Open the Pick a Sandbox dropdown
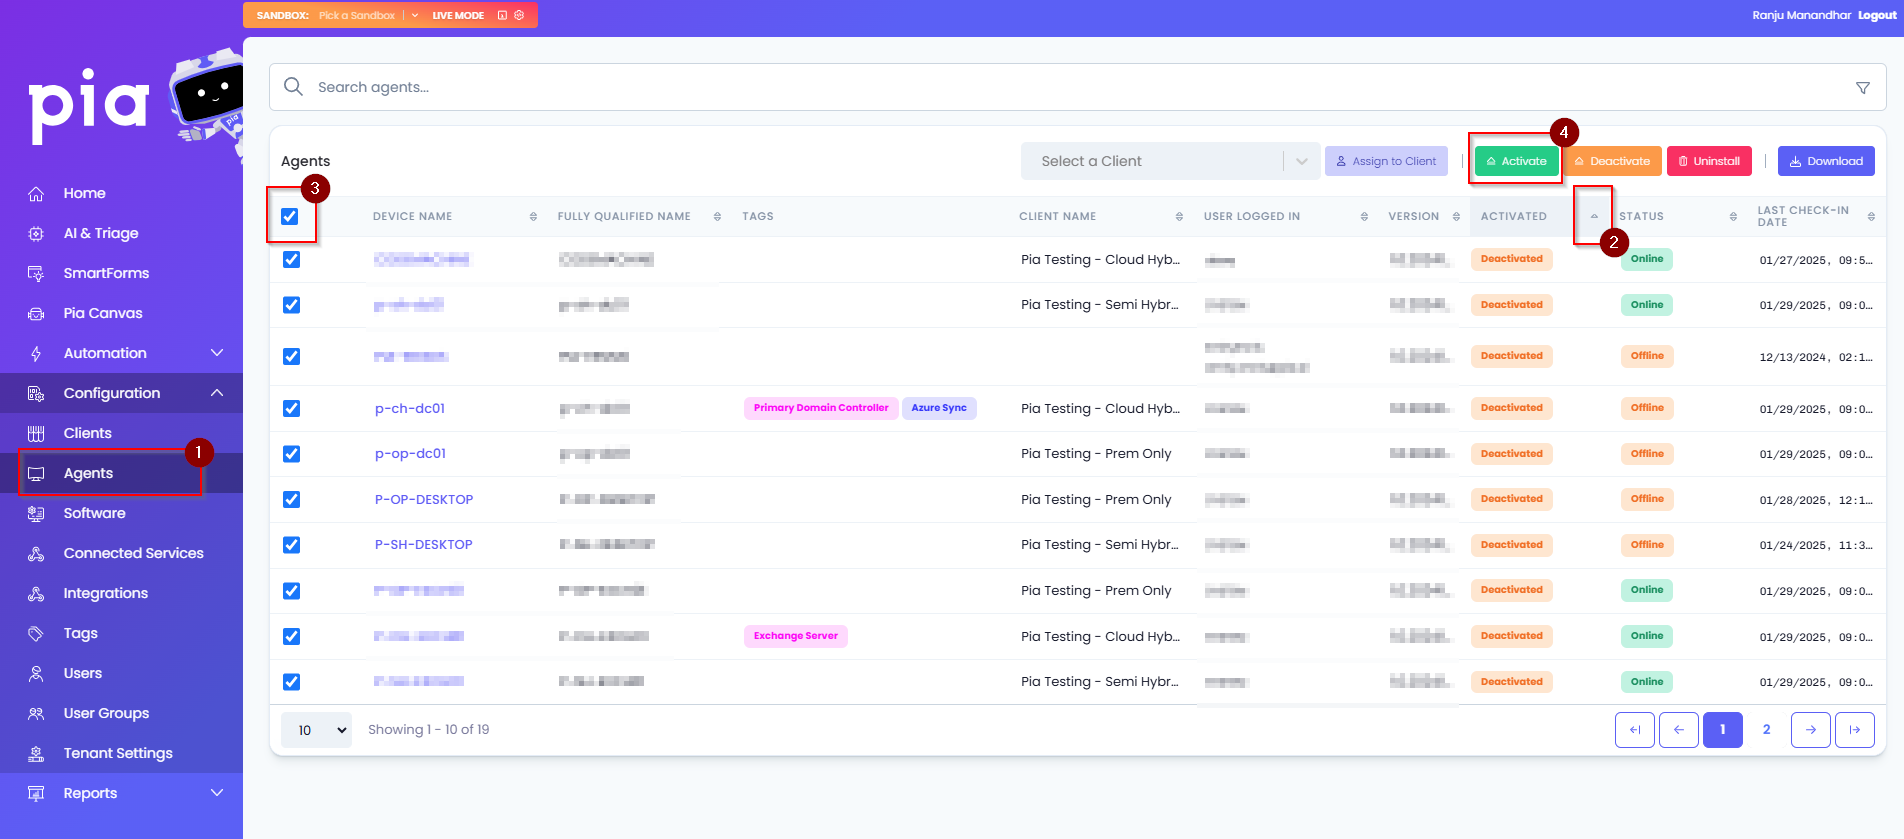The image size is (1904, 839). [368, 15]
